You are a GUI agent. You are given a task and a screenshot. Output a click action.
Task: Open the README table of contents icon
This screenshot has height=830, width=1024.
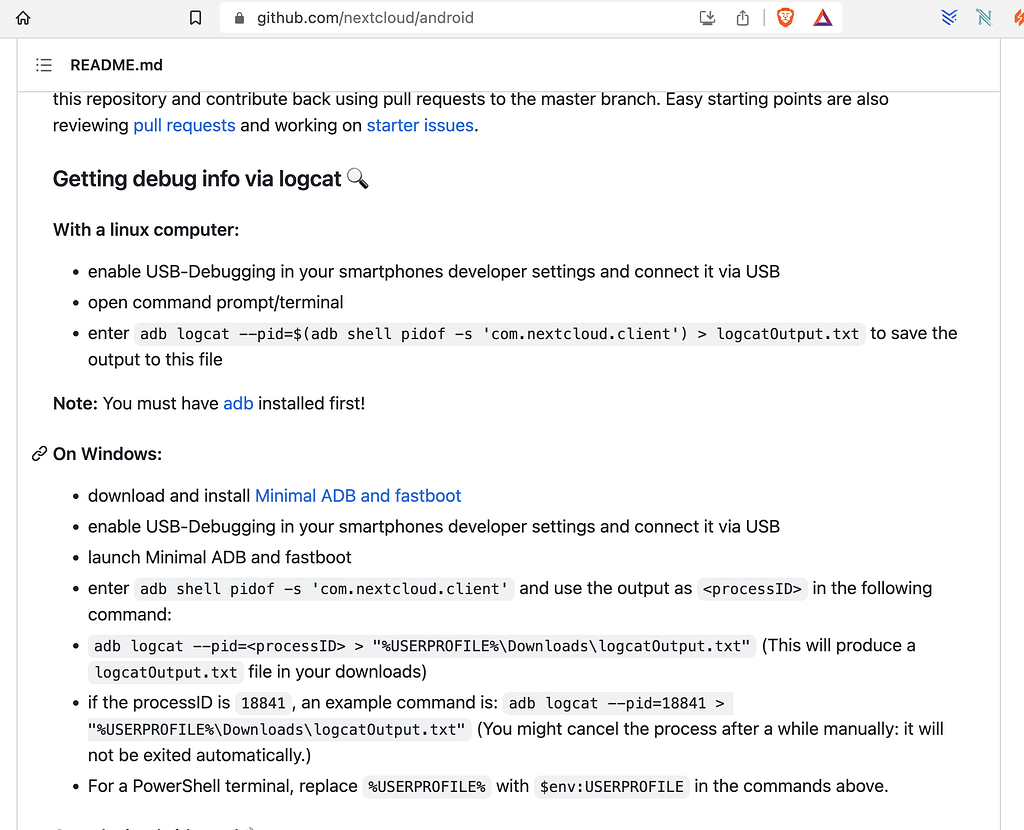(x=44, y=64)
